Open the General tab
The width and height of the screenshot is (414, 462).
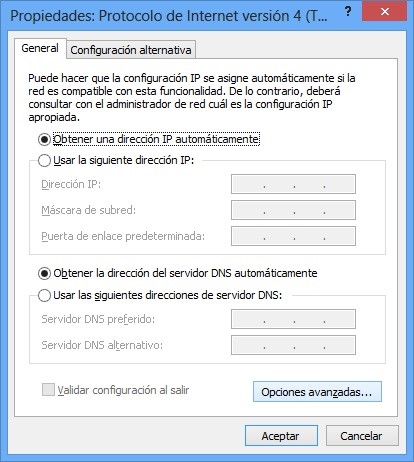click(40, 48)
